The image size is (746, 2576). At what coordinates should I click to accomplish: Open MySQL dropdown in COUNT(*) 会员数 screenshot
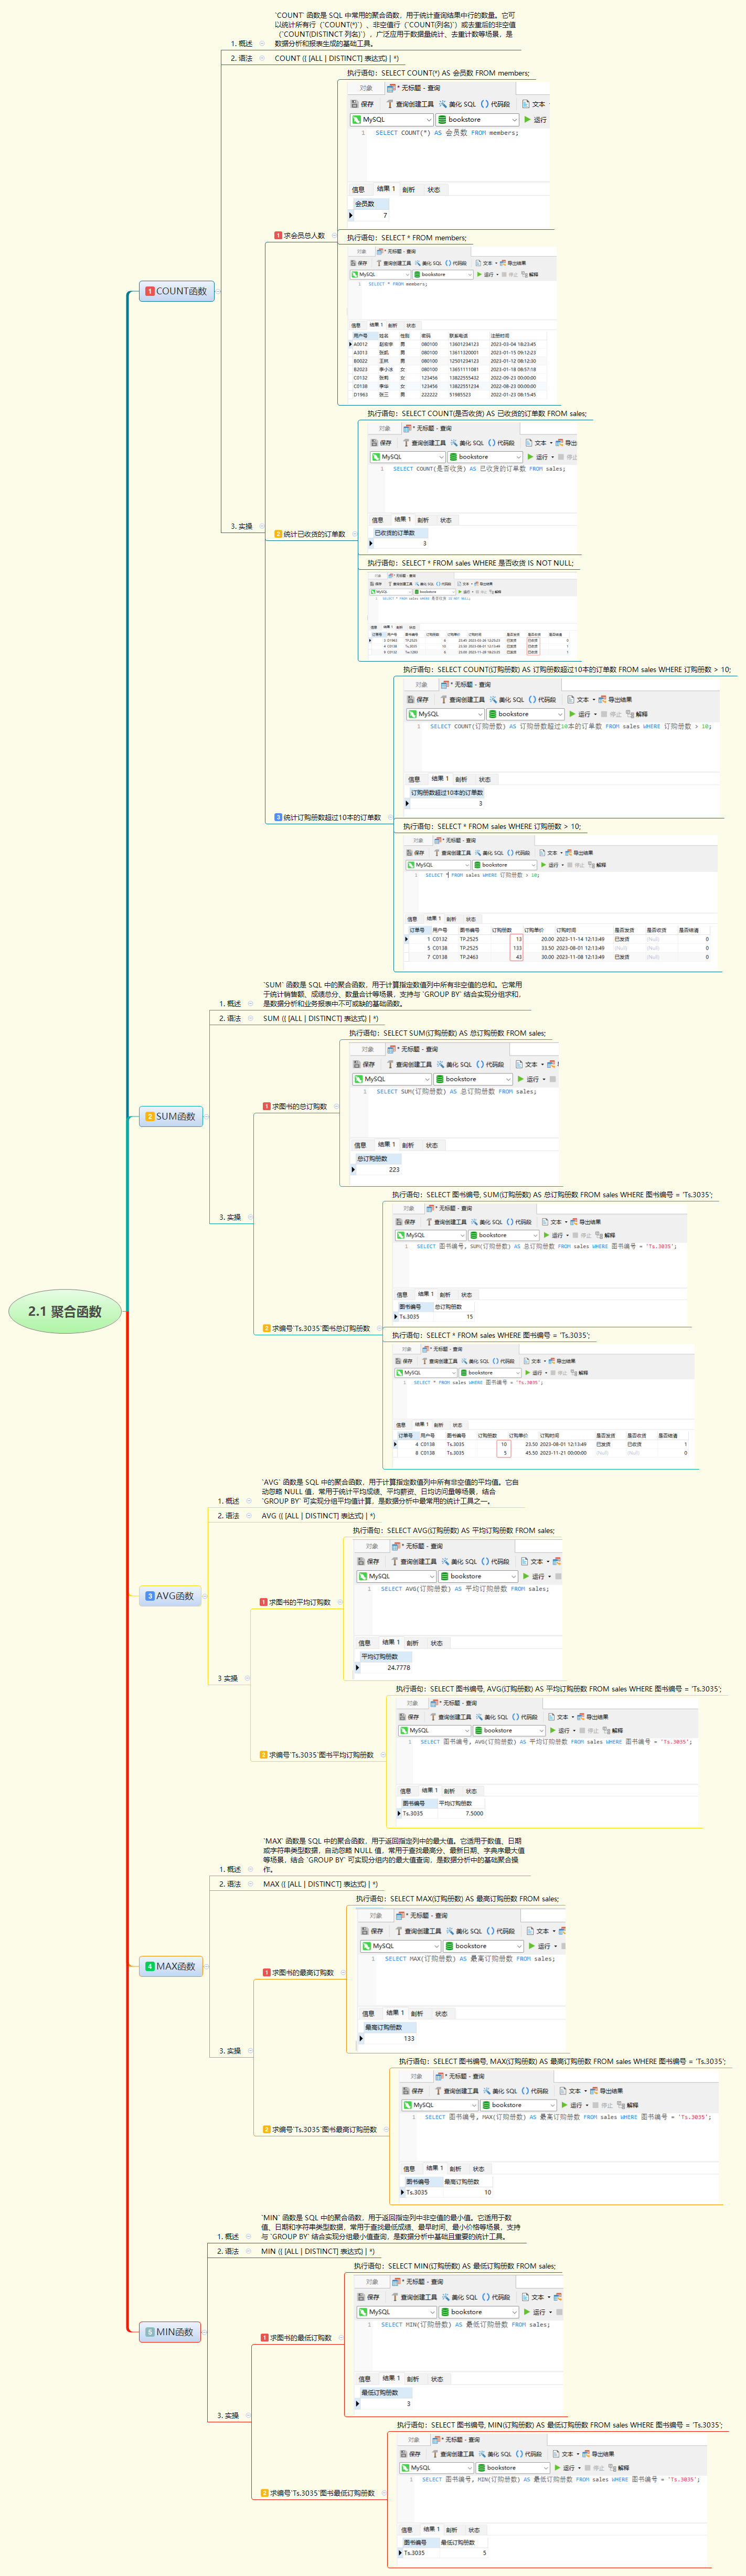point(391,119)
